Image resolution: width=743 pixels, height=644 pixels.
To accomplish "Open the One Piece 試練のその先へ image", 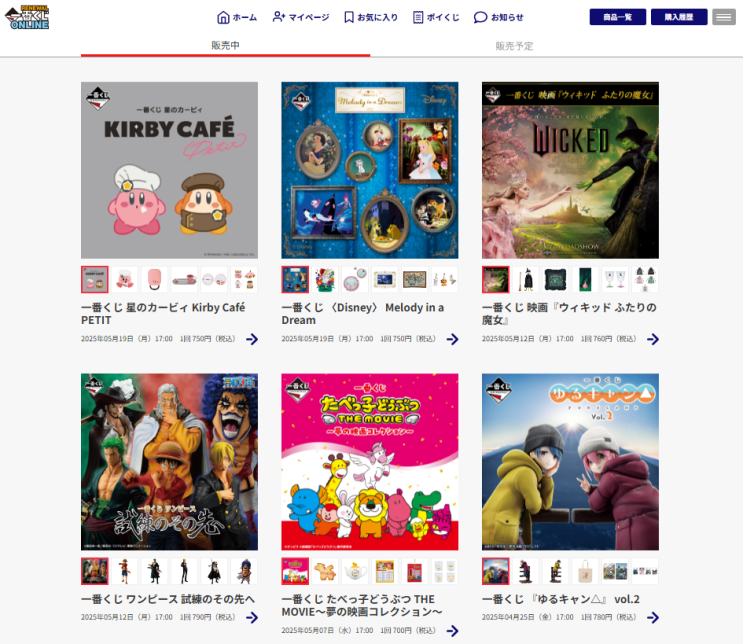I will click(x=170, y=462).
